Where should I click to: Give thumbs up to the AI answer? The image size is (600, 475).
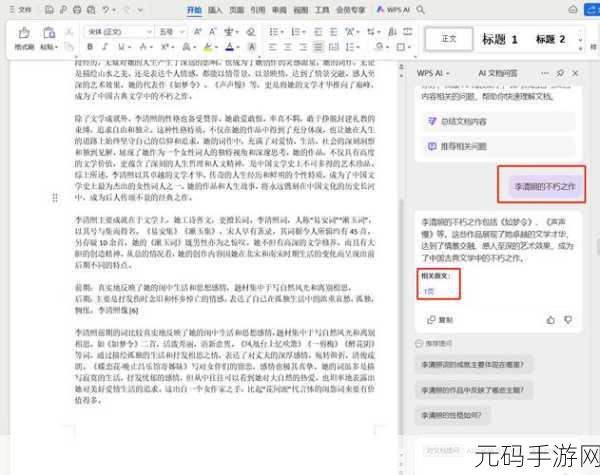551,320
